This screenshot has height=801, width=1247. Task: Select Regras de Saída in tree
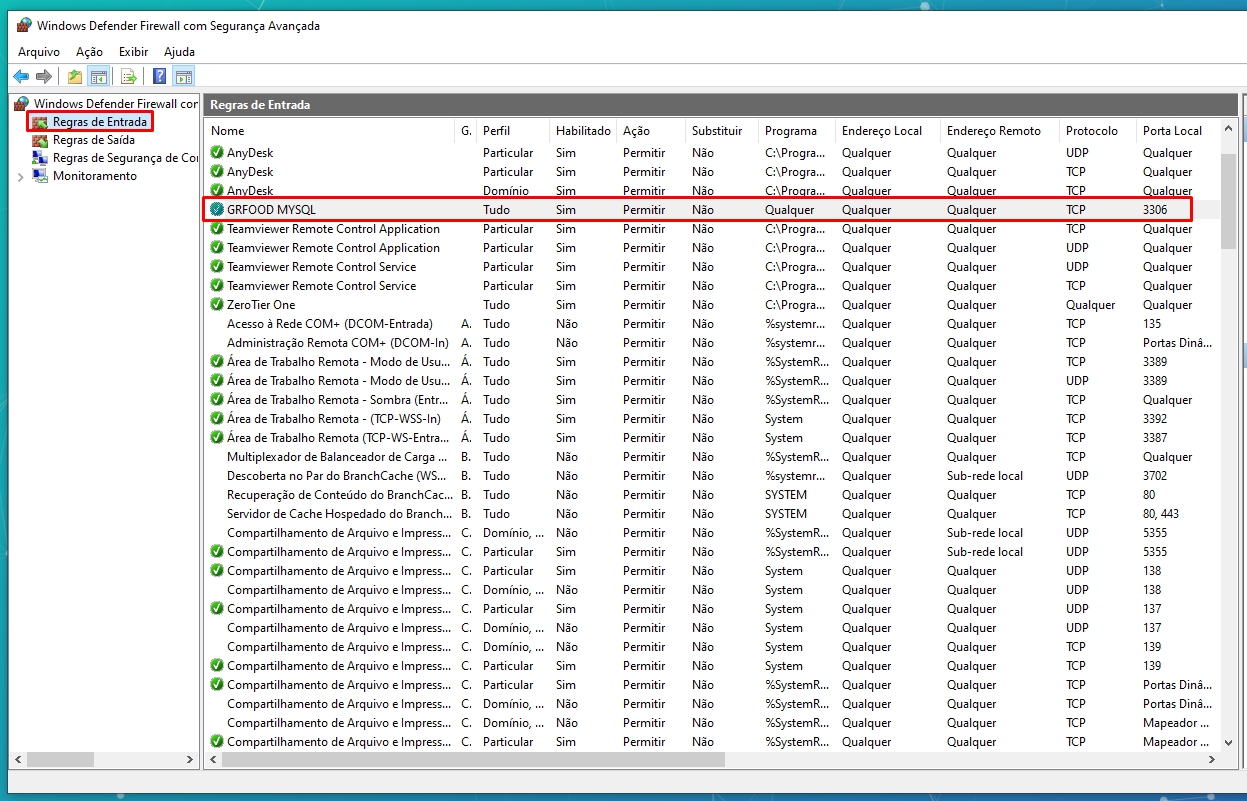tap(93, 140)
